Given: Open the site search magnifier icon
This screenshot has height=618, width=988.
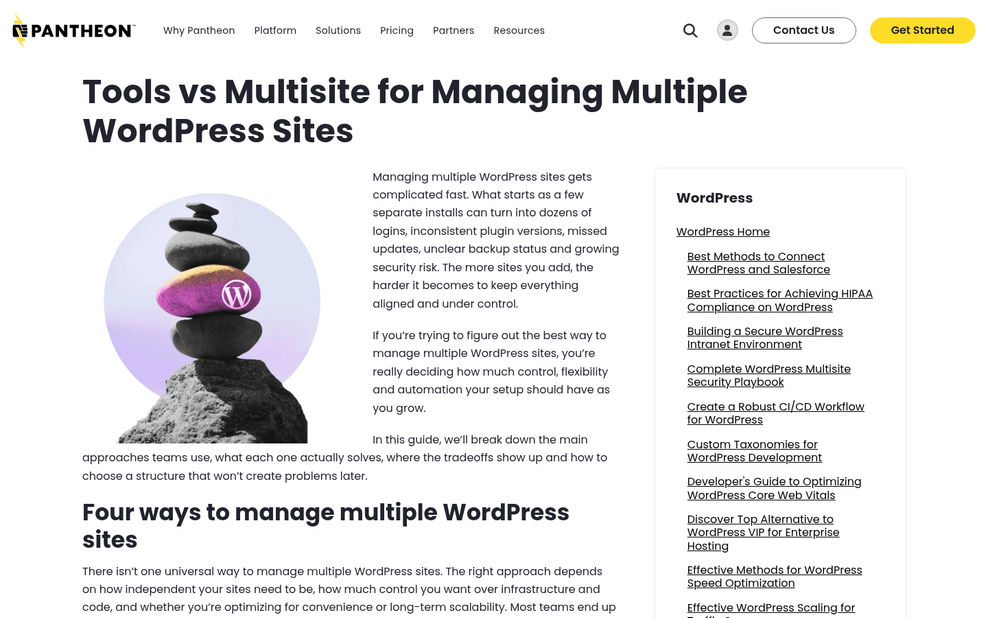Looking at the screenshot, I should point(690,30).
